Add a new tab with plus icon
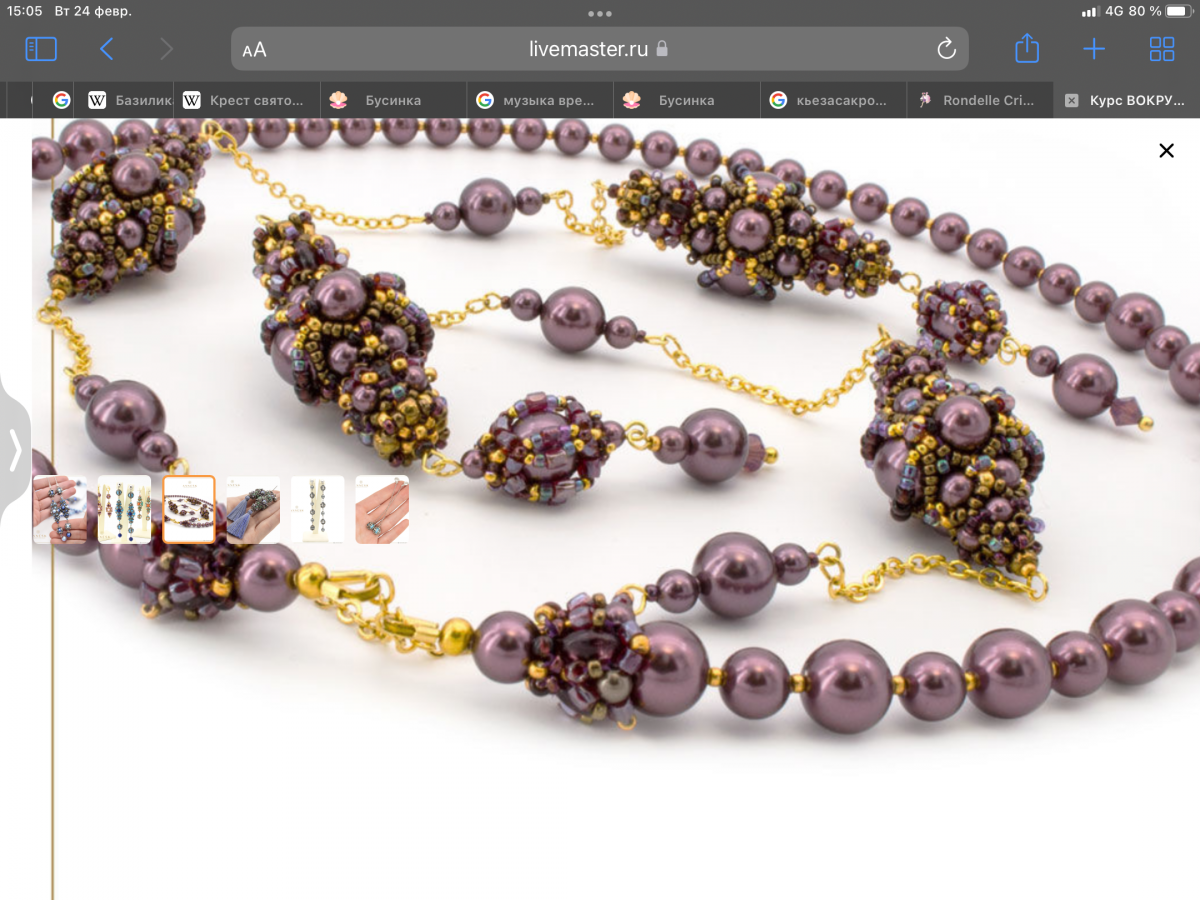The image size is (1200, 900). point(1094,49)
